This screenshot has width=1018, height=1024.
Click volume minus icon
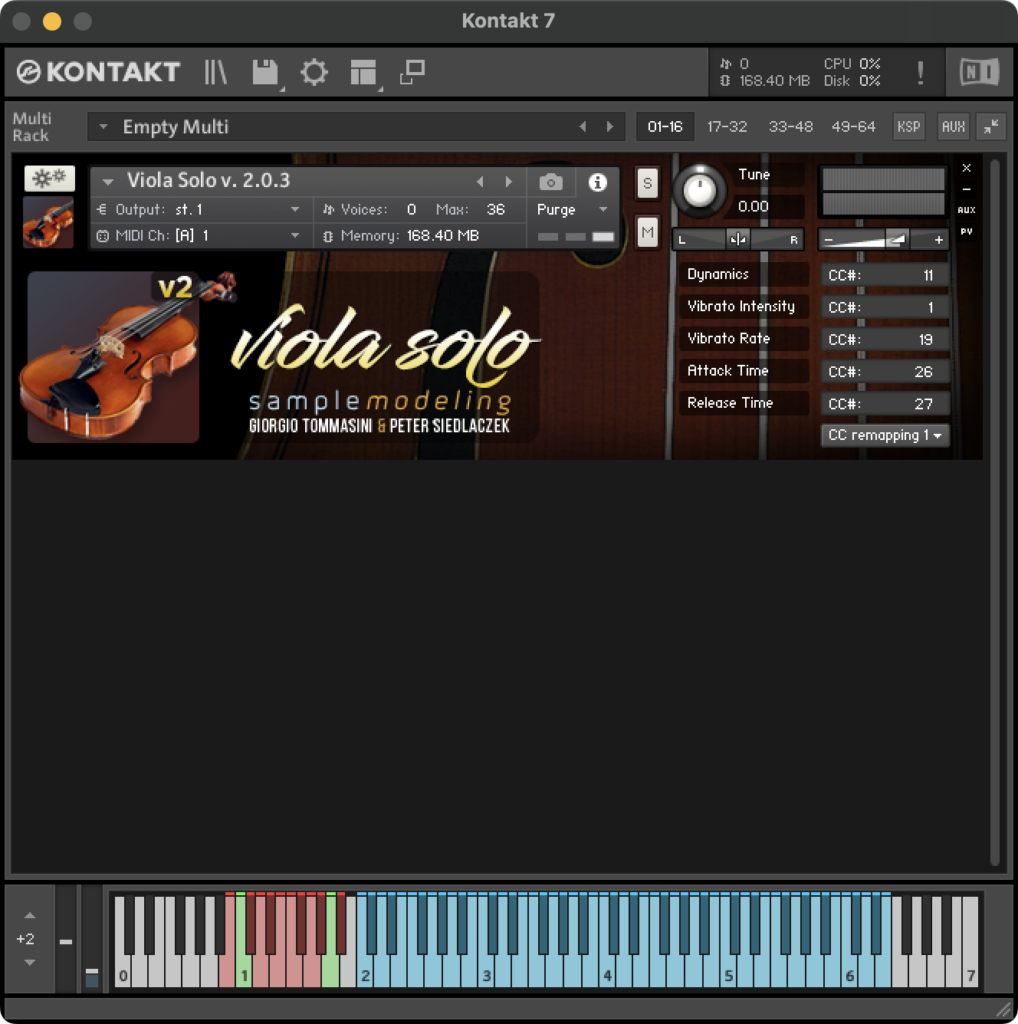click(x=829, y=240)
